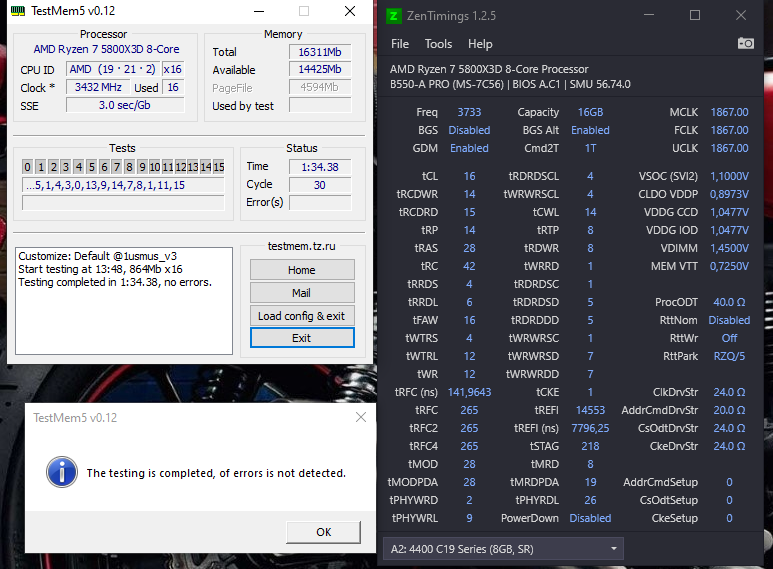Click the ZenTimings green Z logo icon
773x569 pixels.
[393, 16]
